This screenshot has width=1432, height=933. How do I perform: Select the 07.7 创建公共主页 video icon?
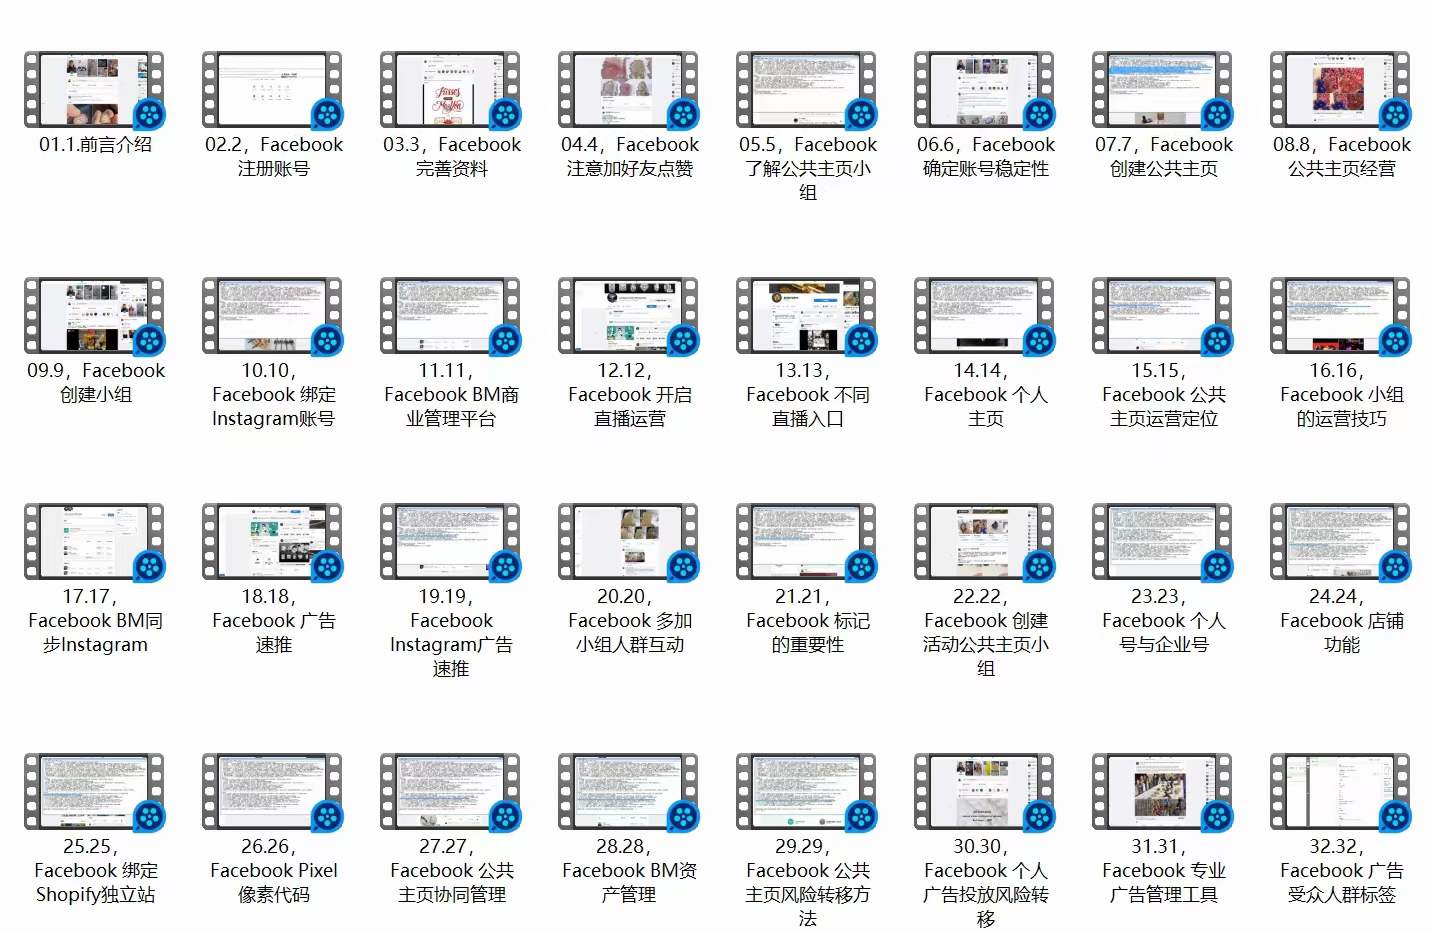coord(1163,90)
